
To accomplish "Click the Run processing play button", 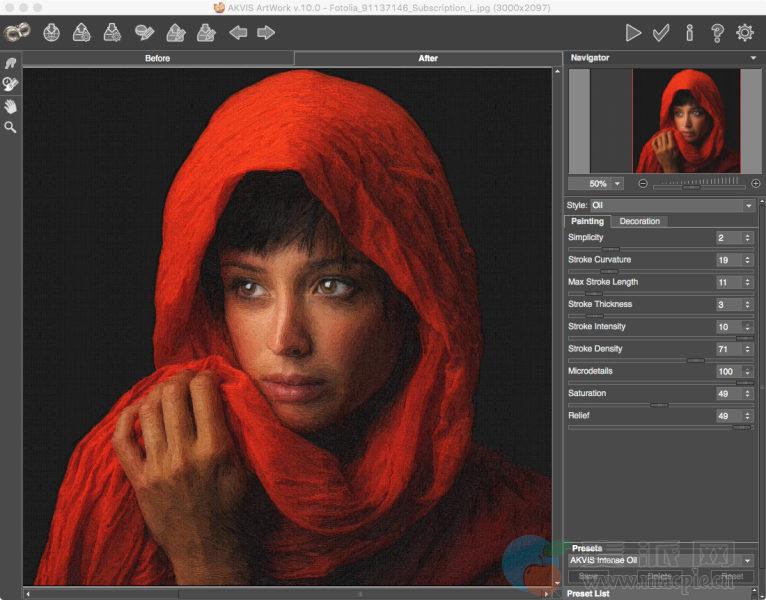I will (633, 33).
